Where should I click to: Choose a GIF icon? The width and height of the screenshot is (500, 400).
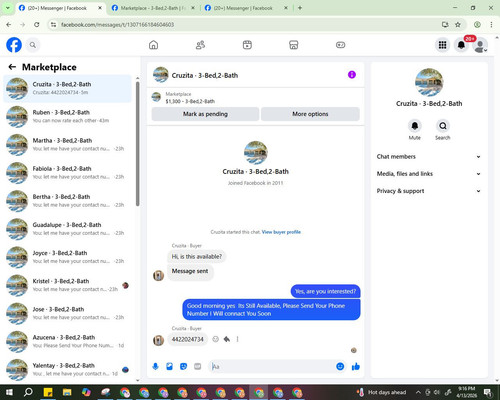pos(198,367)
